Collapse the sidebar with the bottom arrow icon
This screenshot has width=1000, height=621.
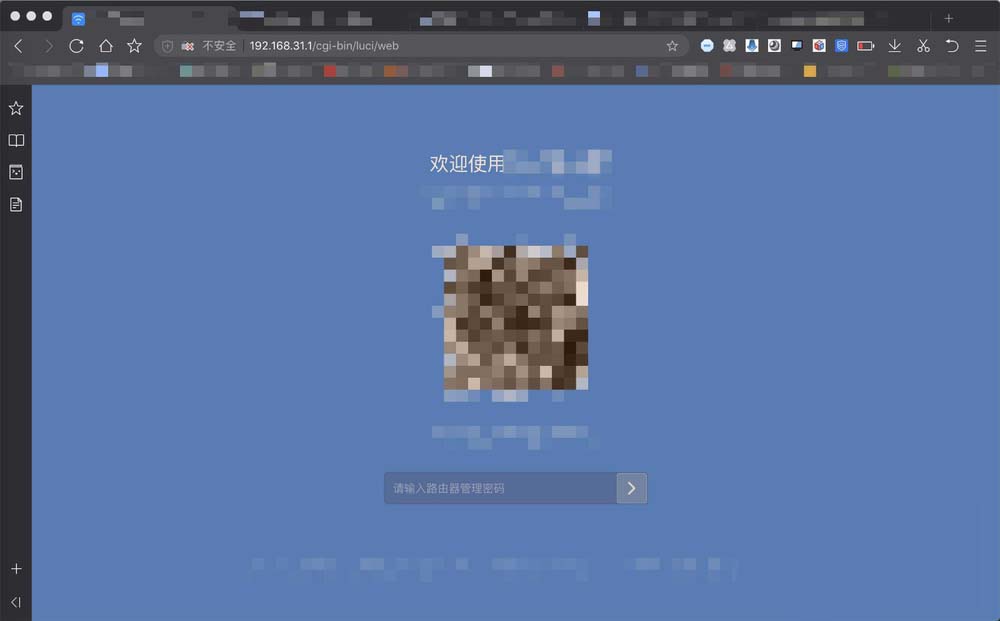tap(16, 602)
